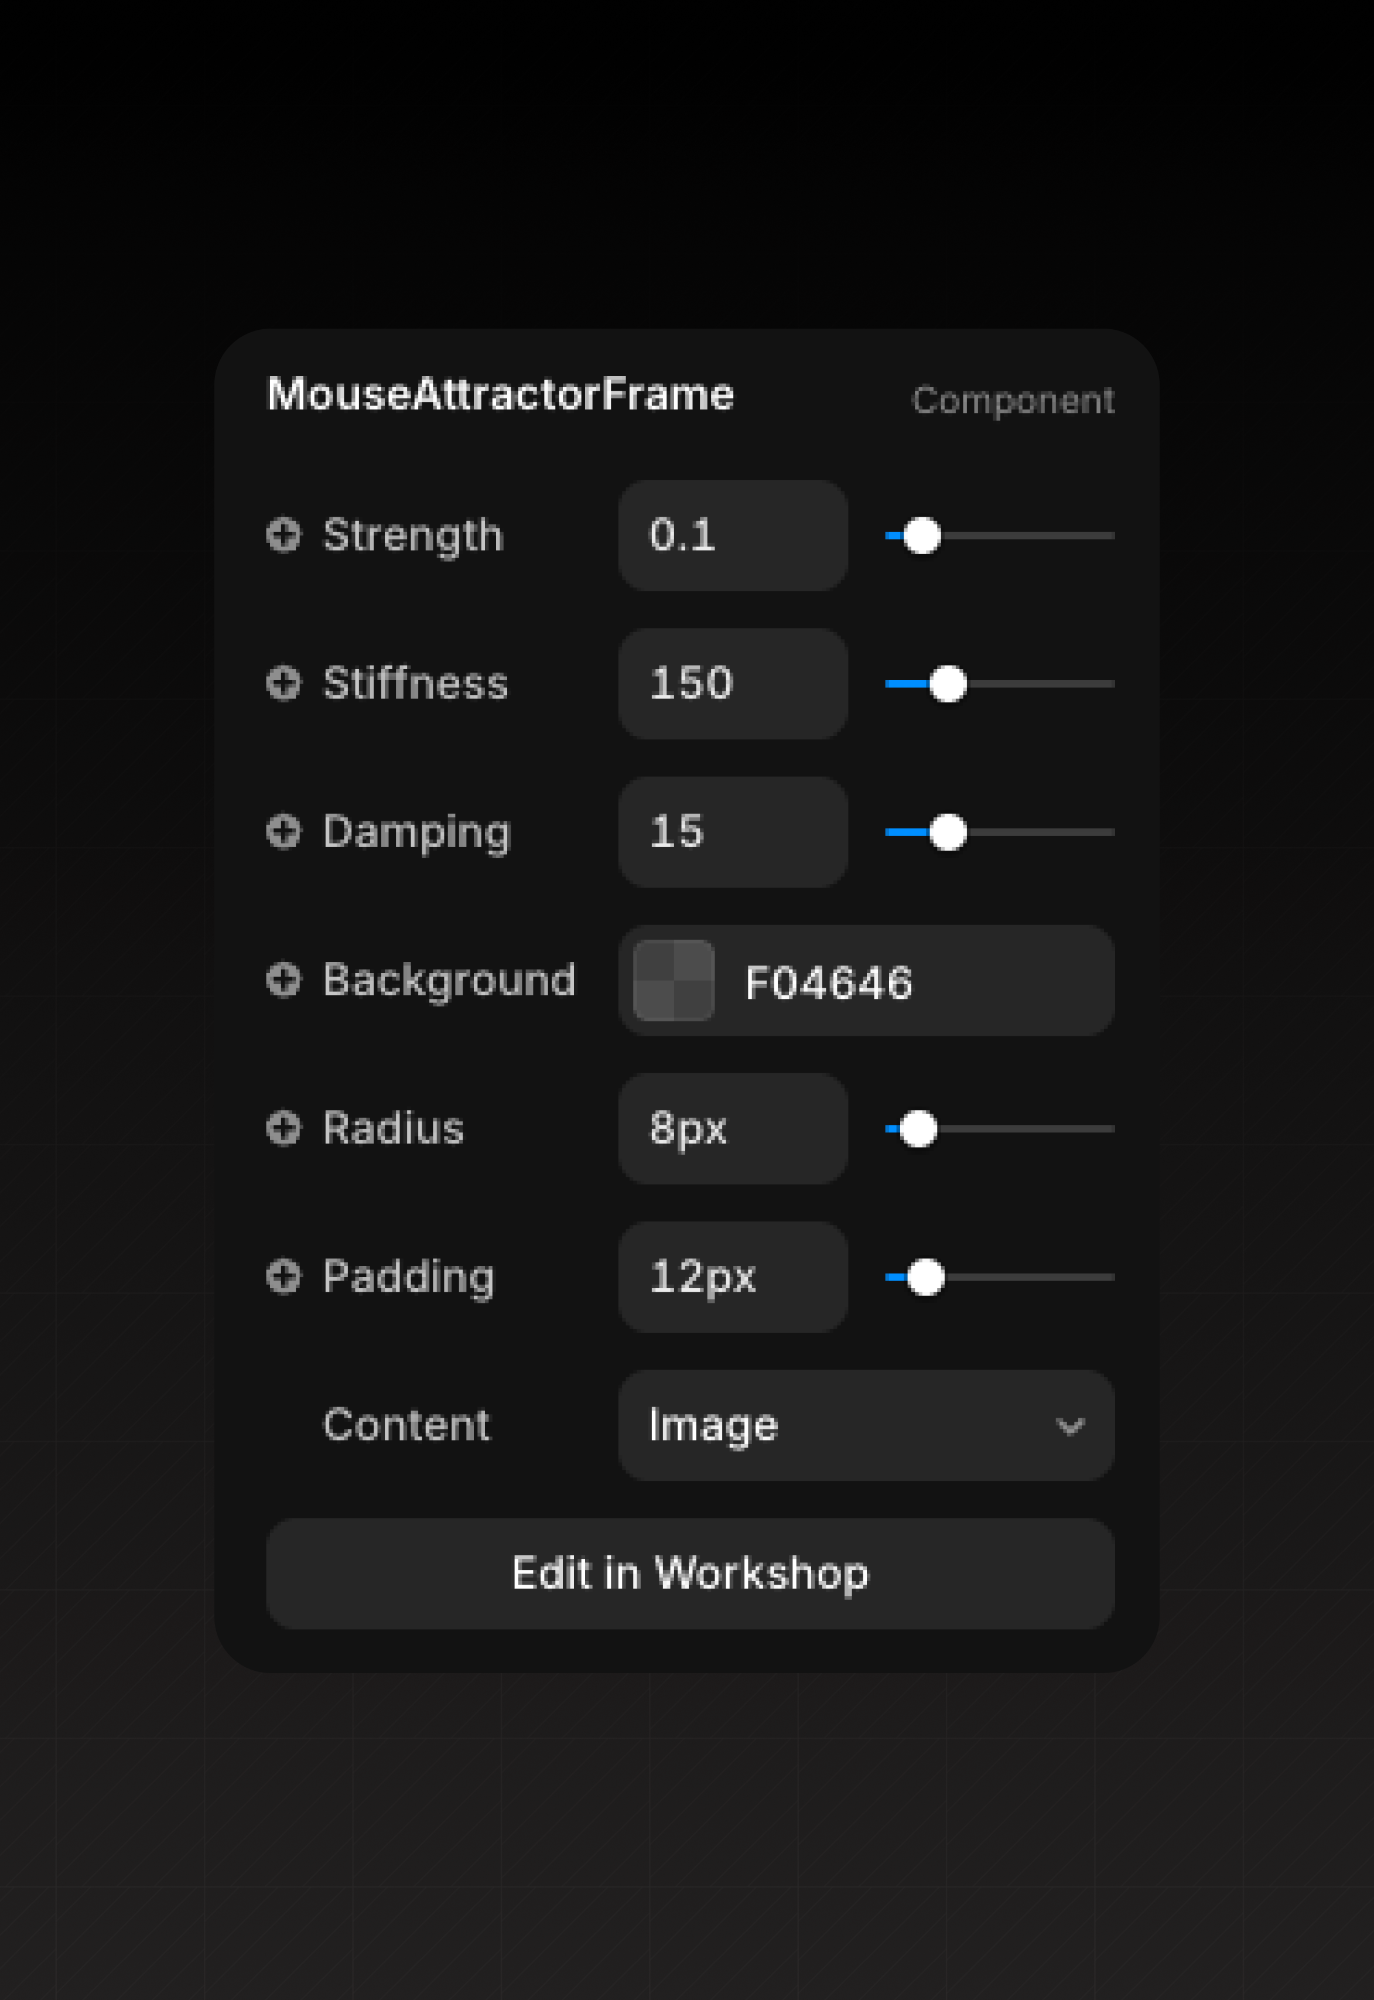Click the Strength slider handle
Image resolution: width=1374 pixels, height=2000 pixels.
tap(921, 536)
